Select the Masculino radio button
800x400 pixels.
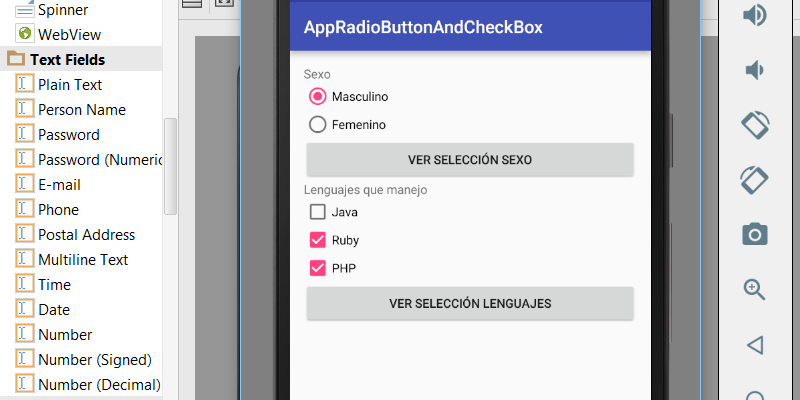tap(318, 97)
